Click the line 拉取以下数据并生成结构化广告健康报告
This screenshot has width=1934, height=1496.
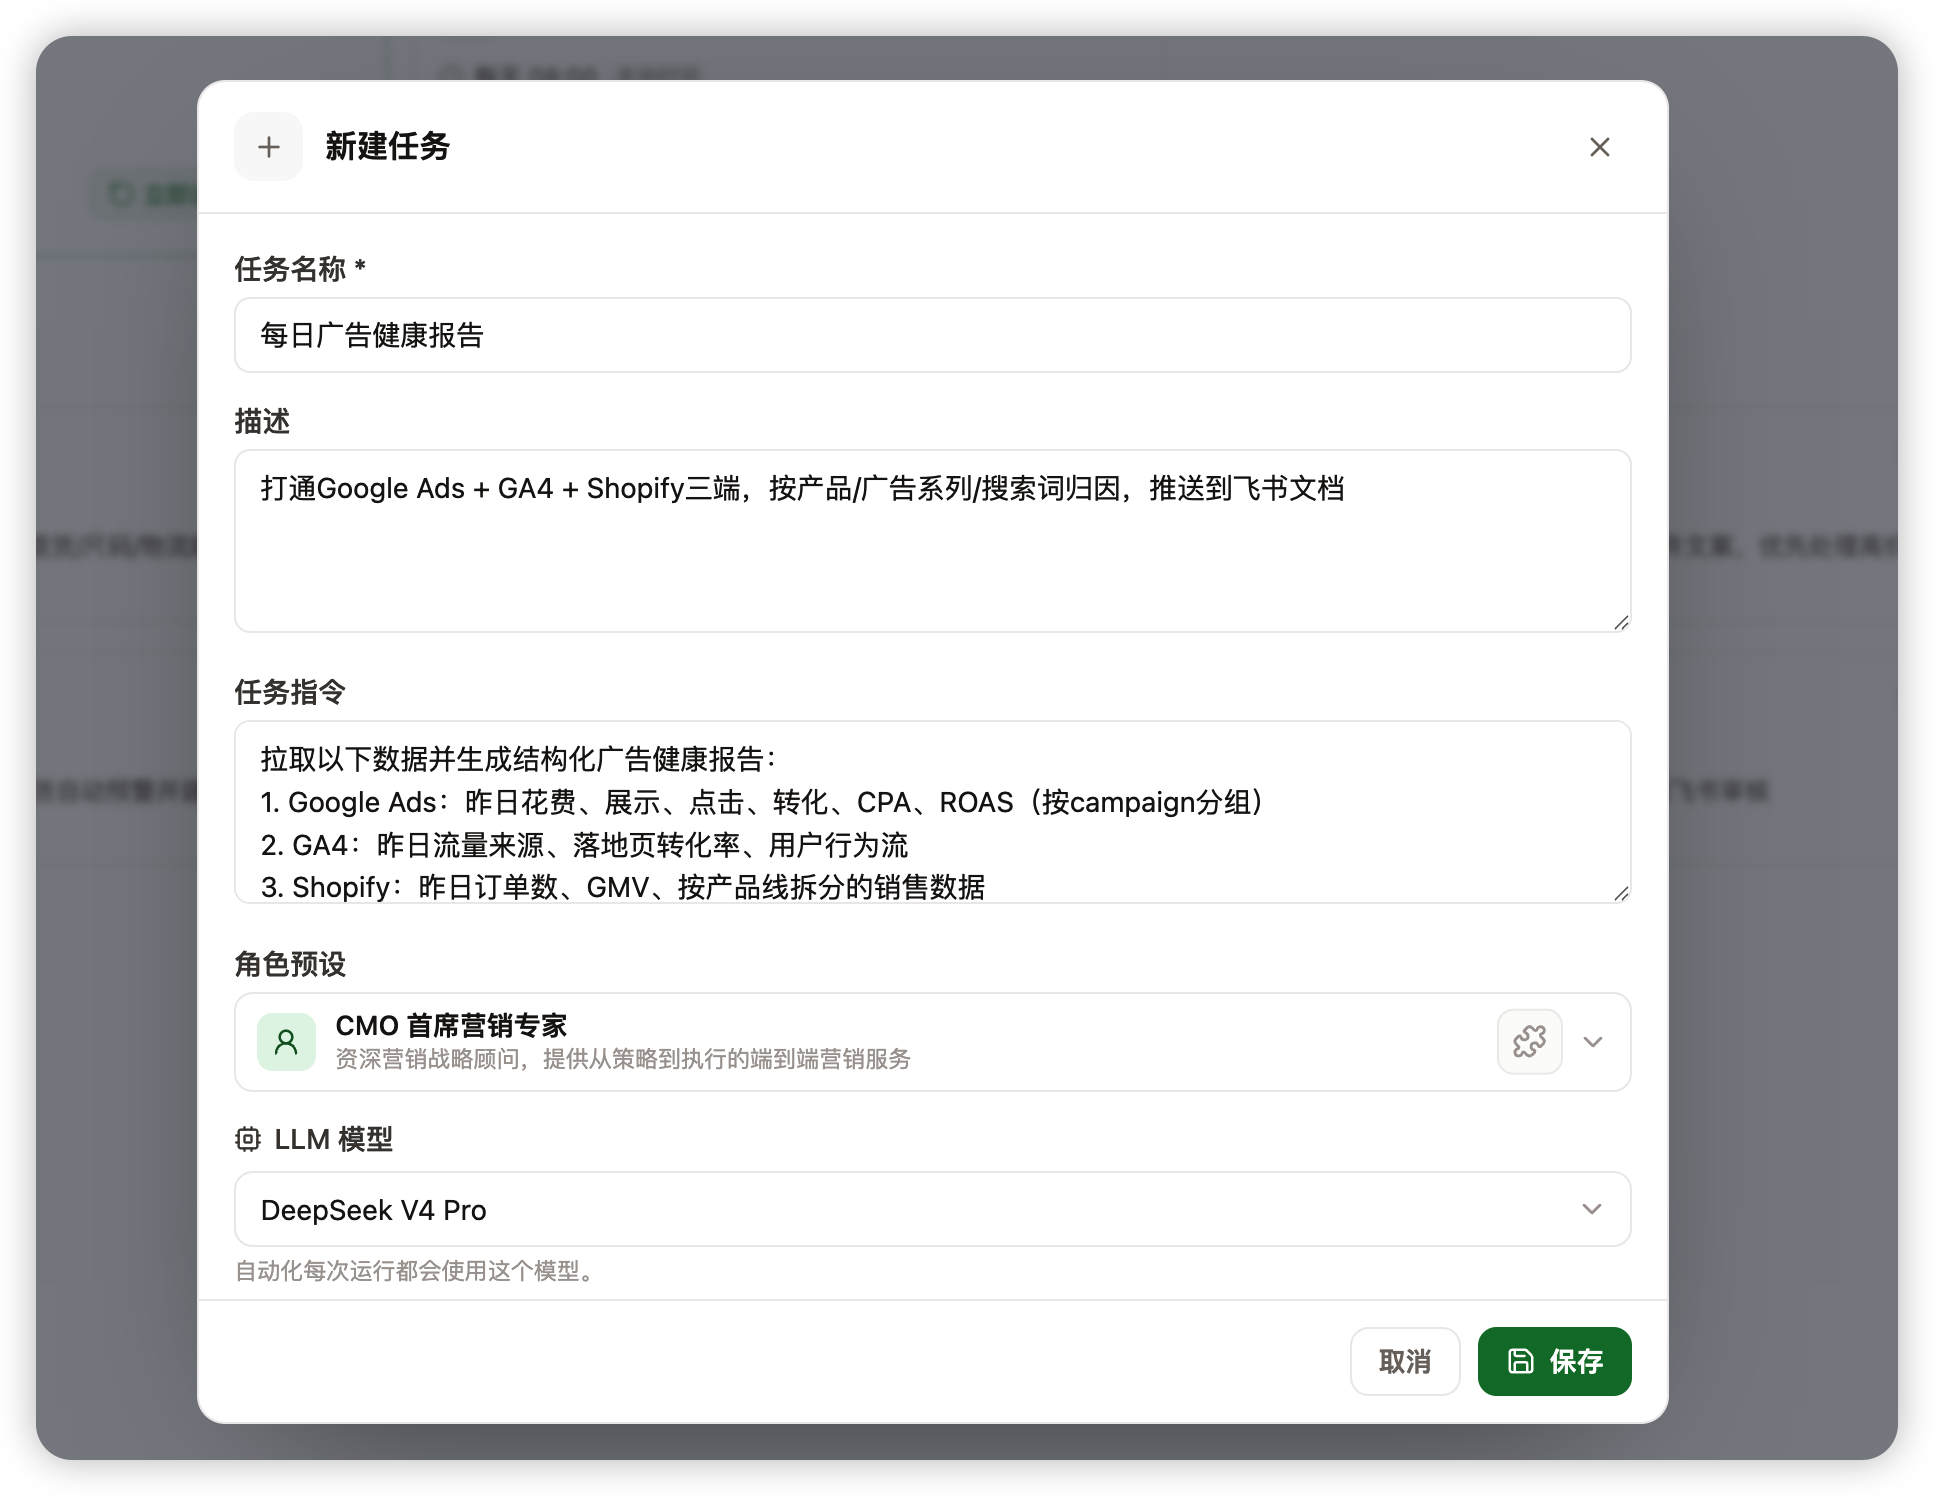pos(518,759)
